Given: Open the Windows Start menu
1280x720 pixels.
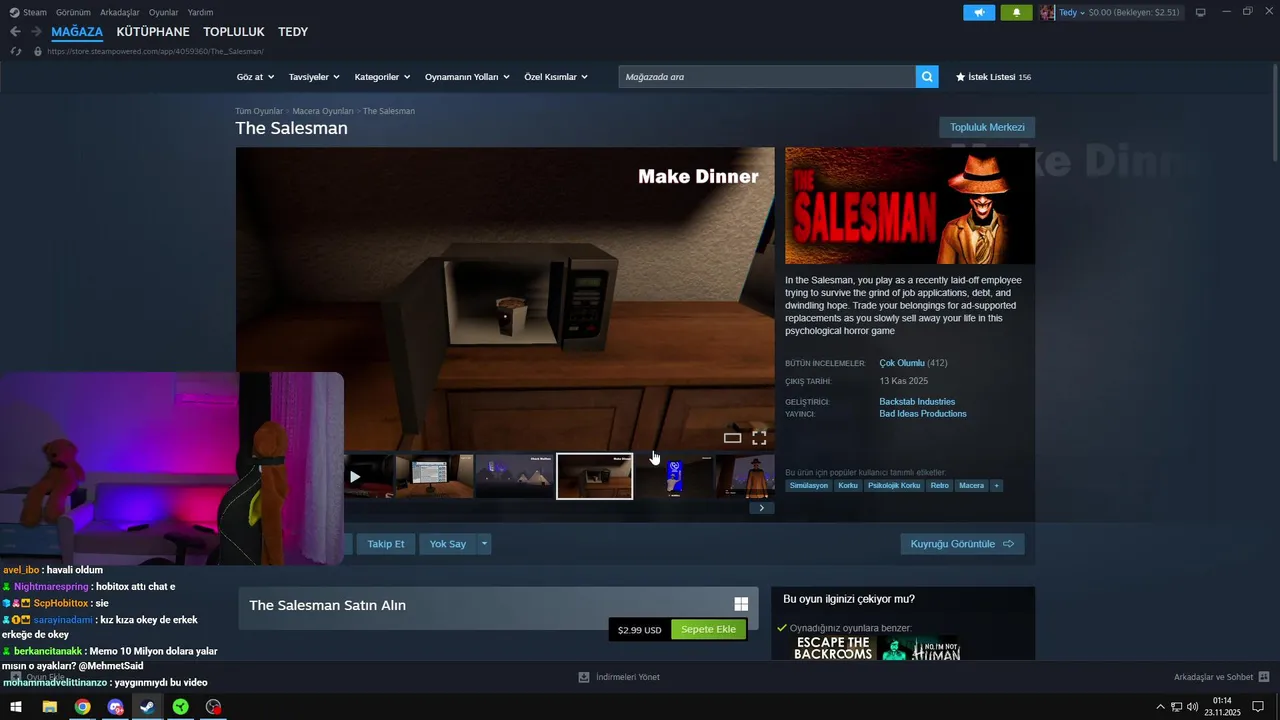Looking at the screenshot, I should click(16, 707).
